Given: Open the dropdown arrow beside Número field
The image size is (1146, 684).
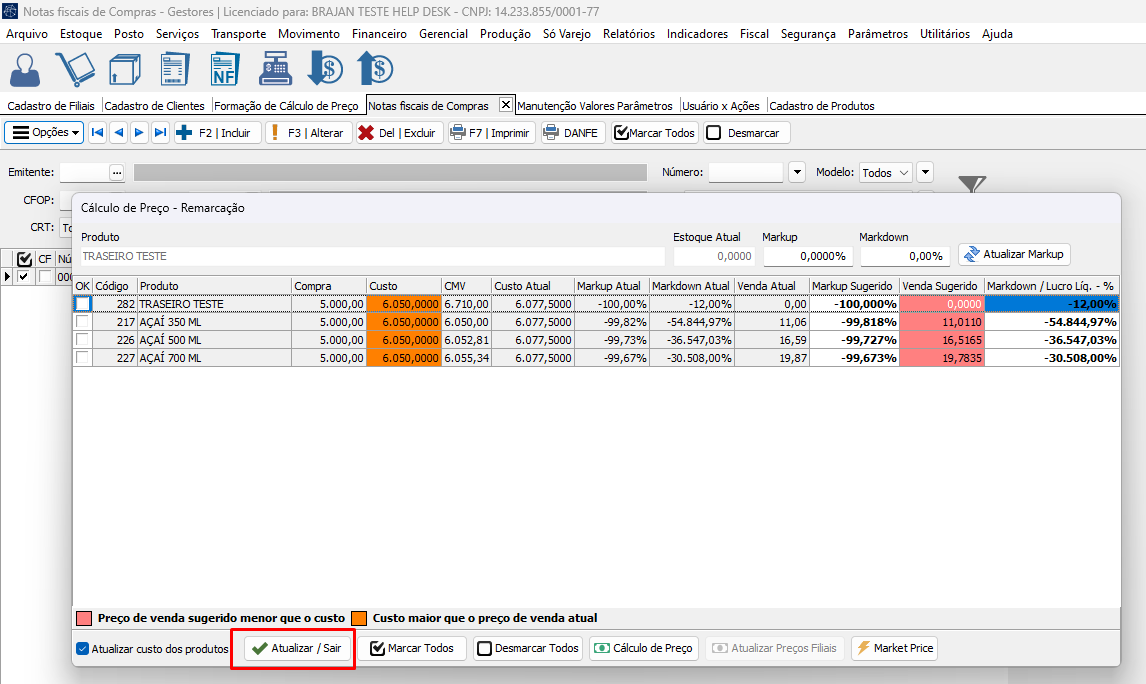Looking at the screenshot, I should 797,172.
